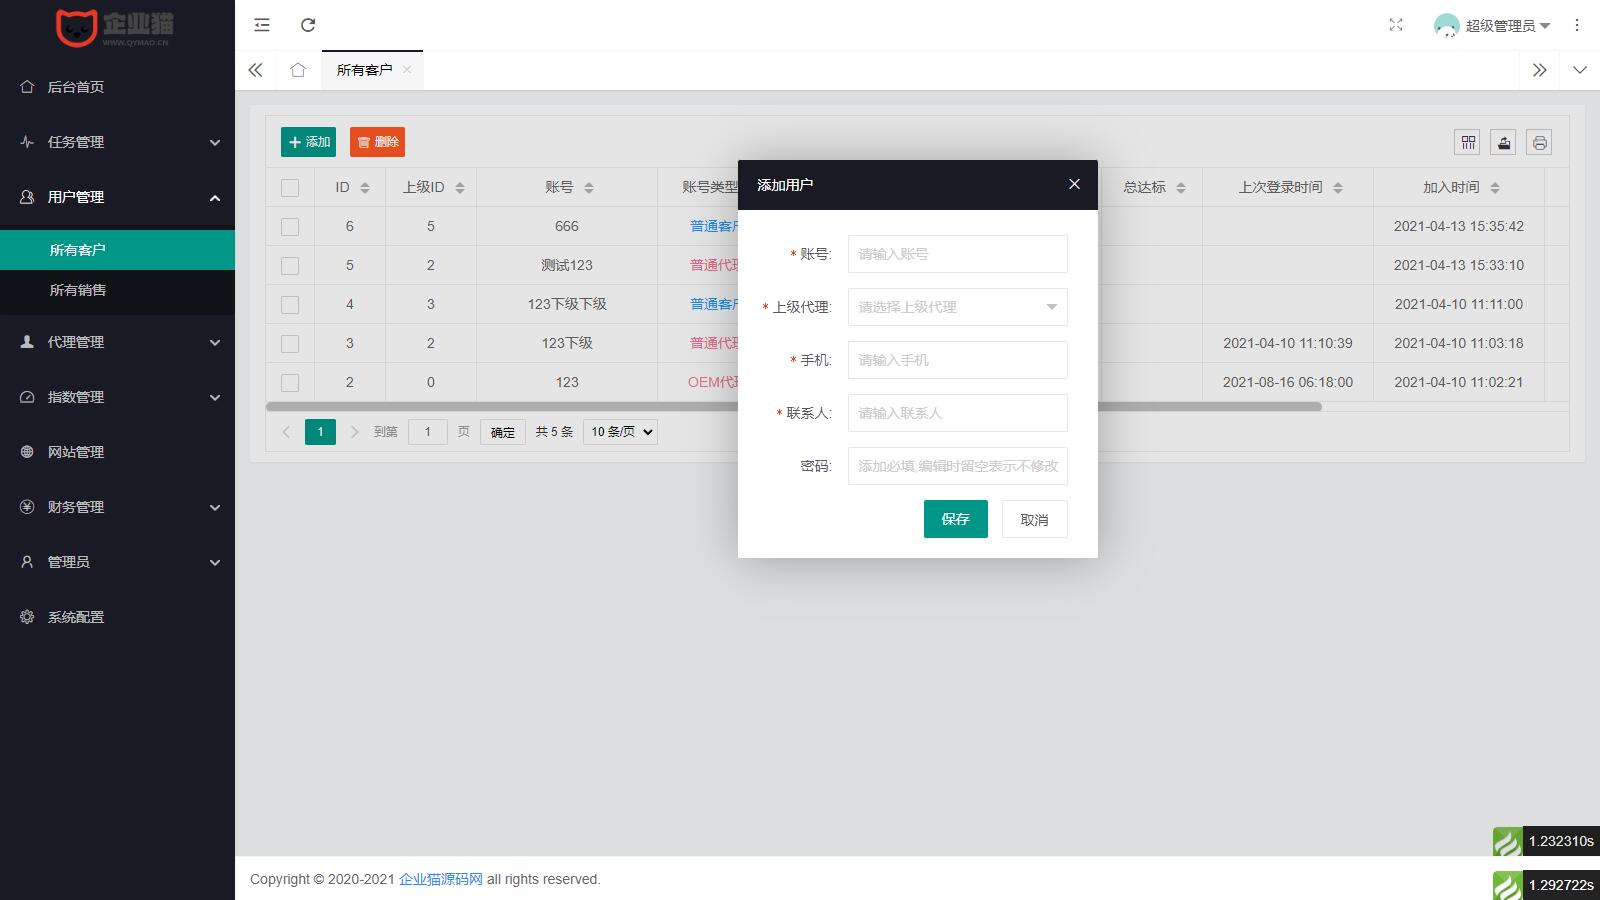This screenshot has height=900, width=1600.
Task: Tick the checkbox for row ID 6
Action: point(290,227)
